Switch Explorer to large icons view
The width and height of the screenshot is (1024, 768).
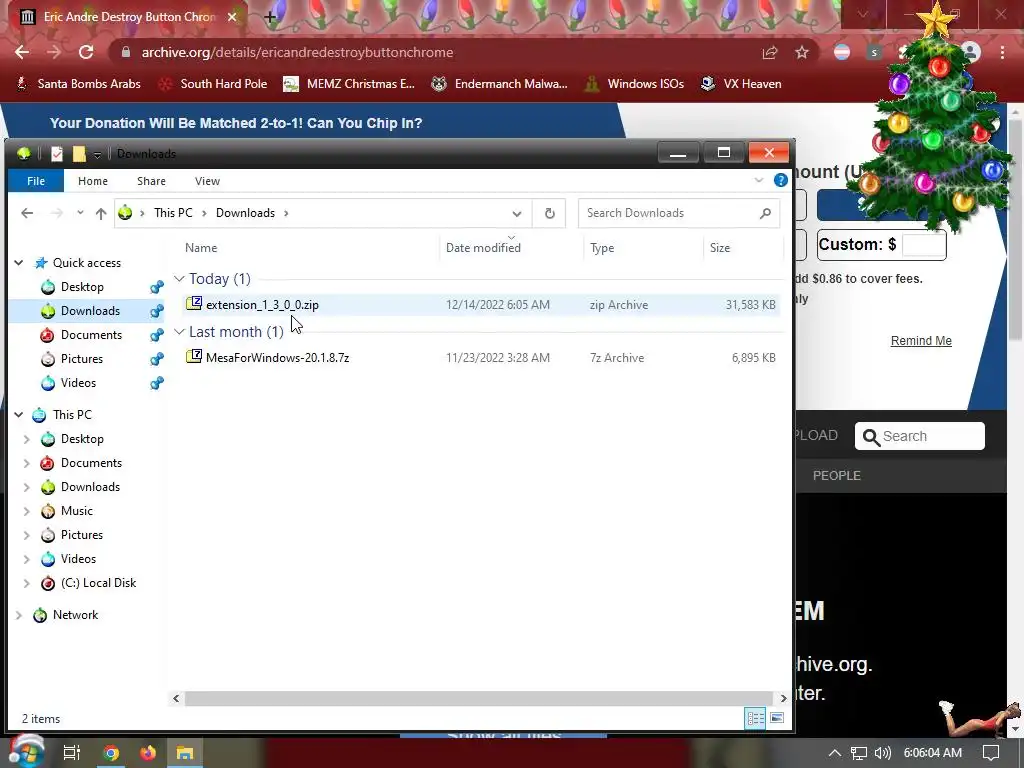tap(776, 718)
